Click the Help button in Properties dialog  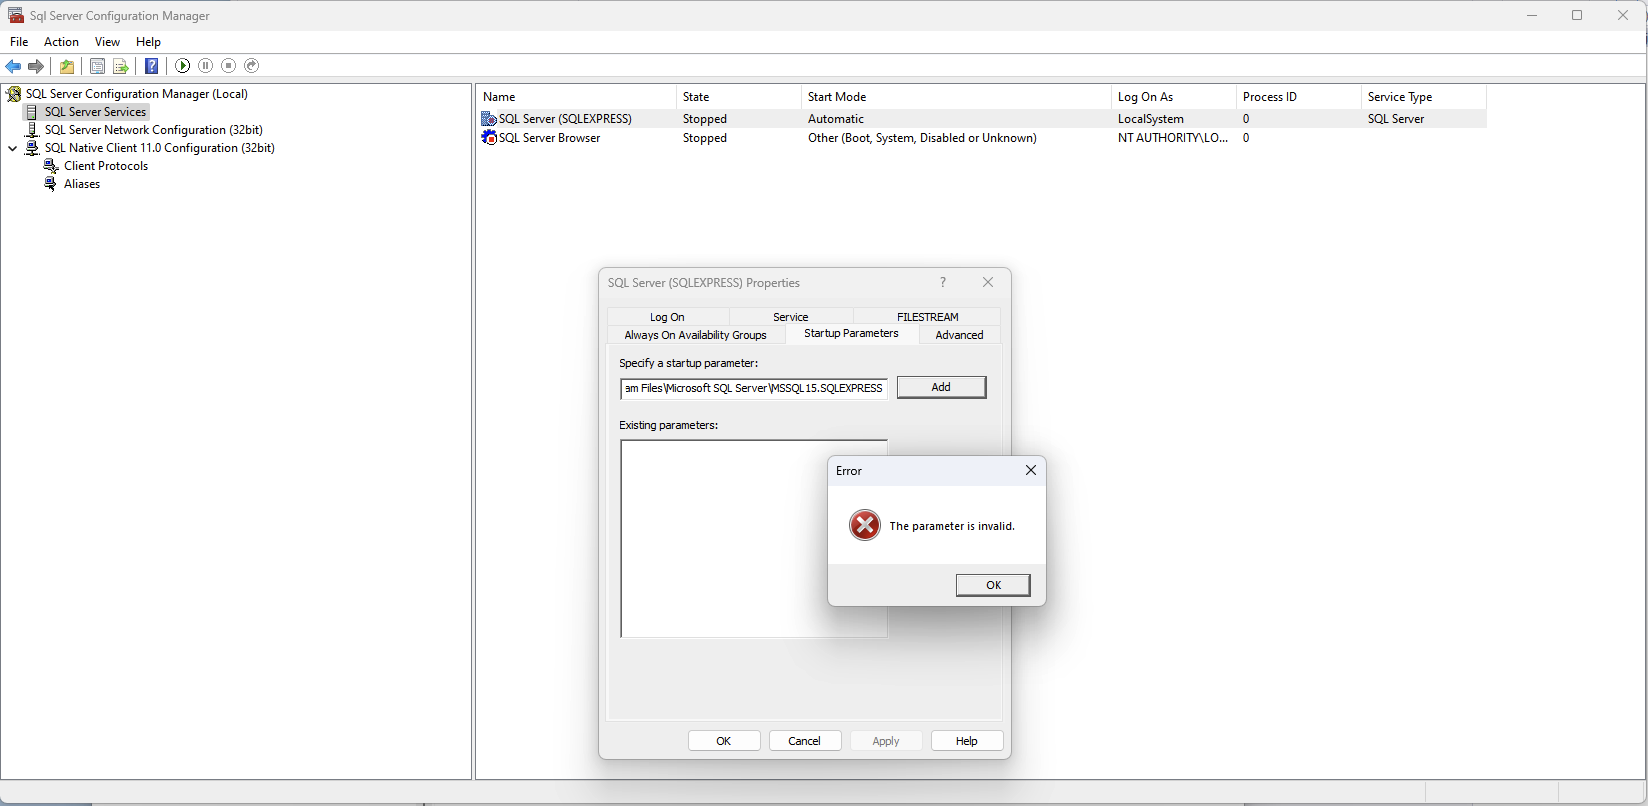[967, 741]
